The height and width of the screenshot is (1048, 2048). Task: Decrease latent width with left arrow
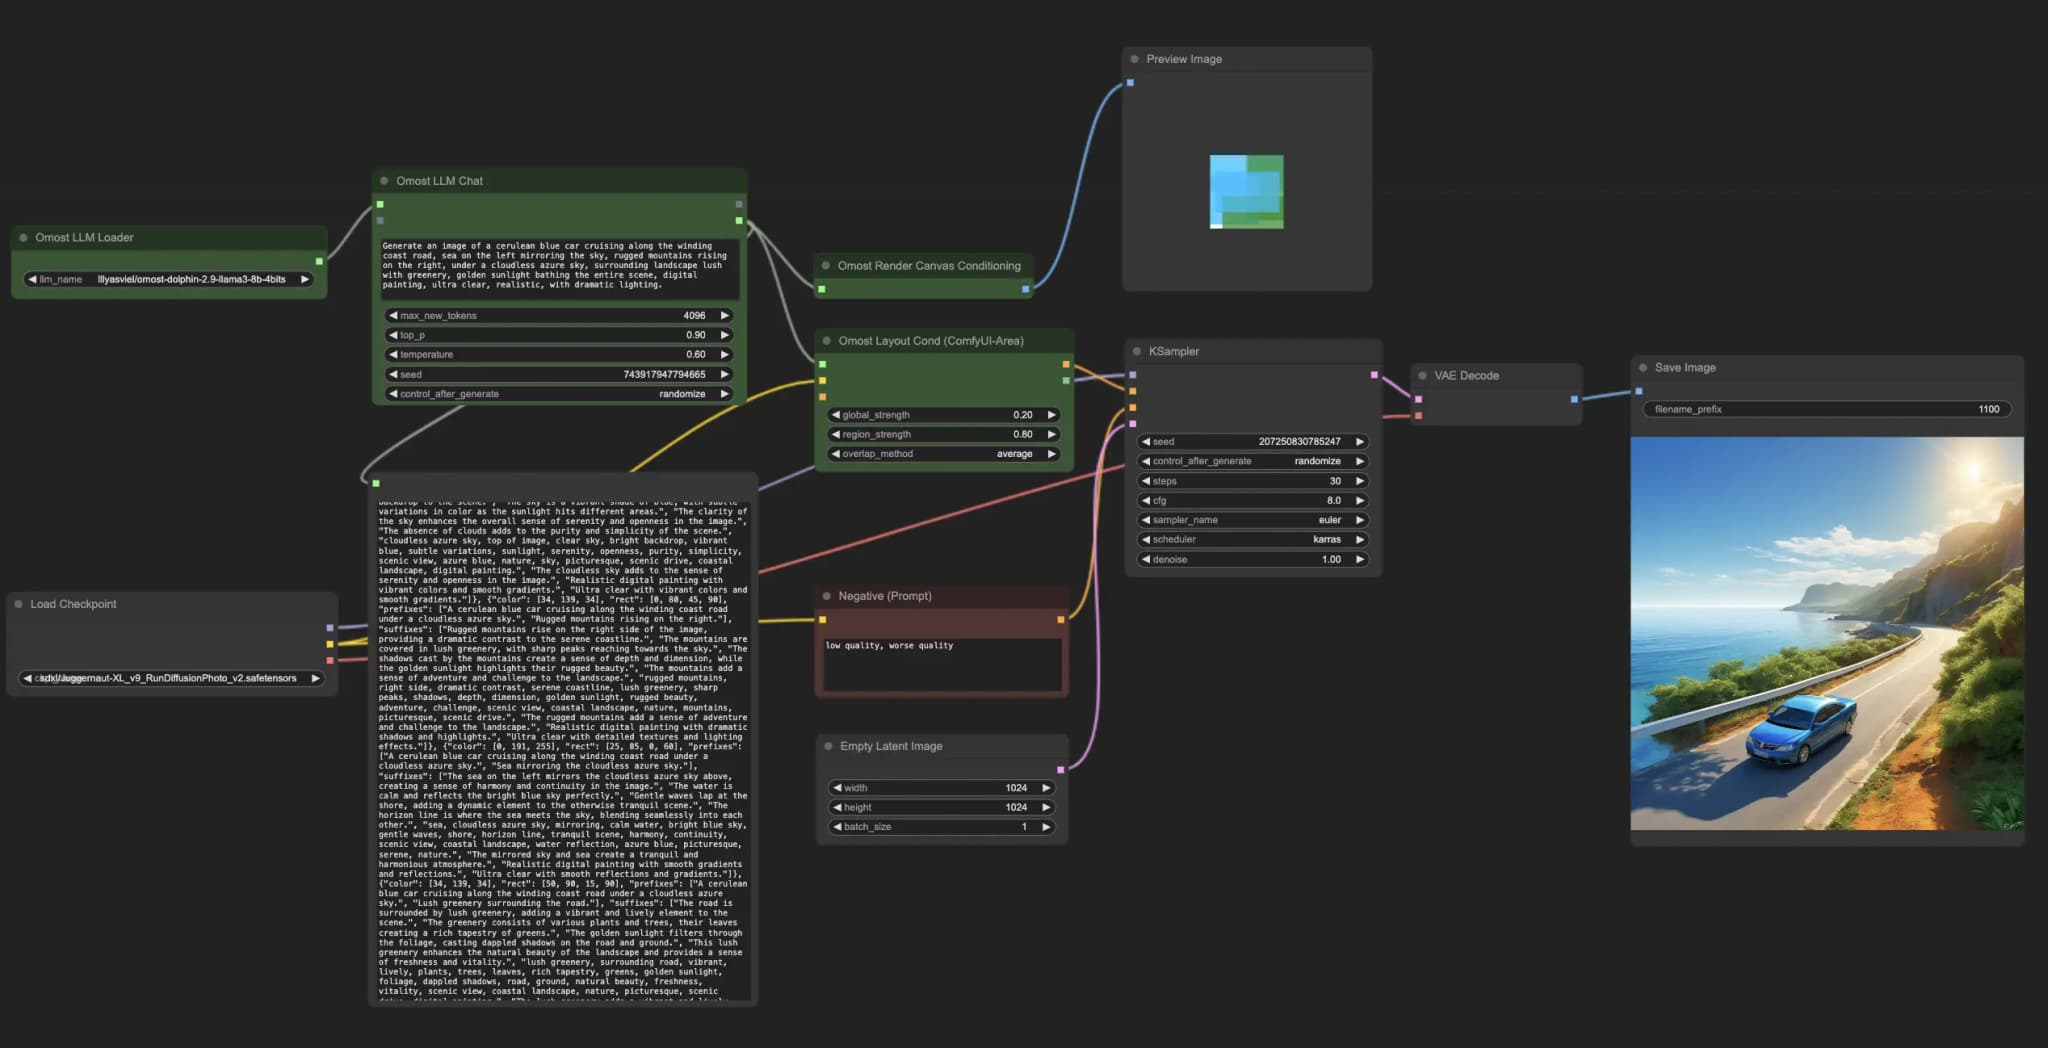(837, 788)
